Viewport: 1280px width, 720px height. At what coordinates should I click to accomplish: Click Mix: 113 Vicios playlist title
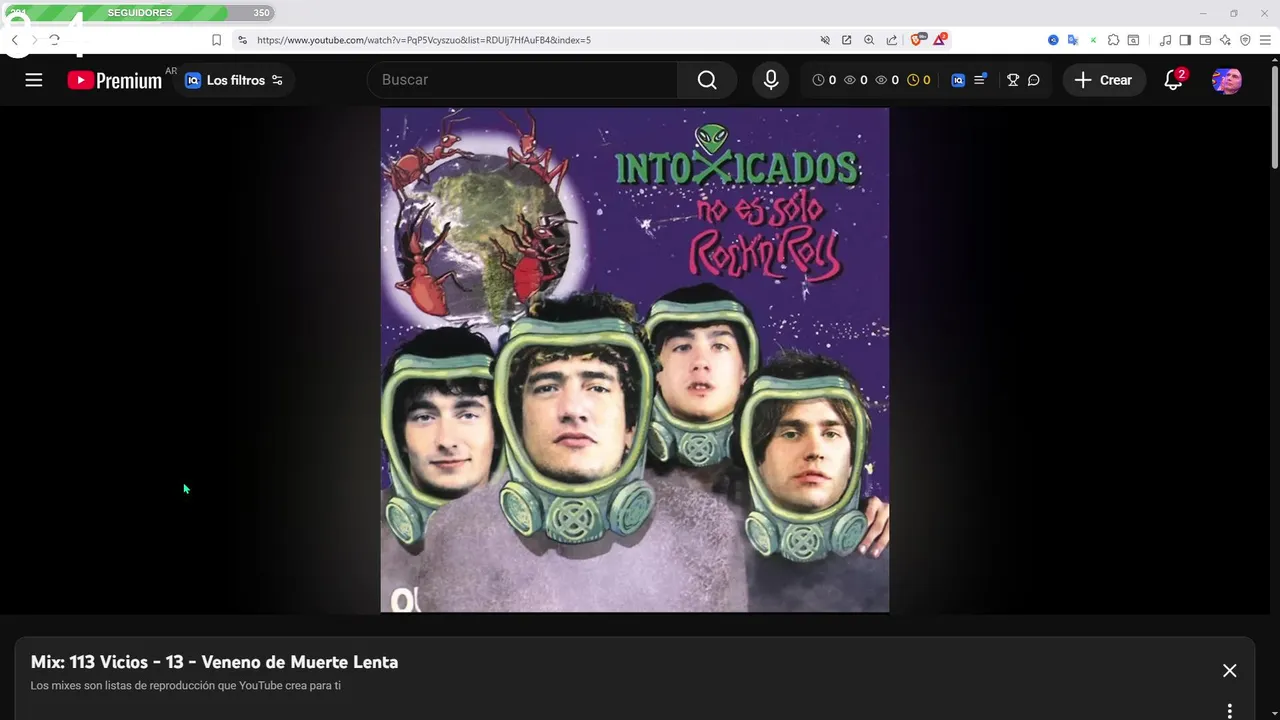(x=214, y=662)
